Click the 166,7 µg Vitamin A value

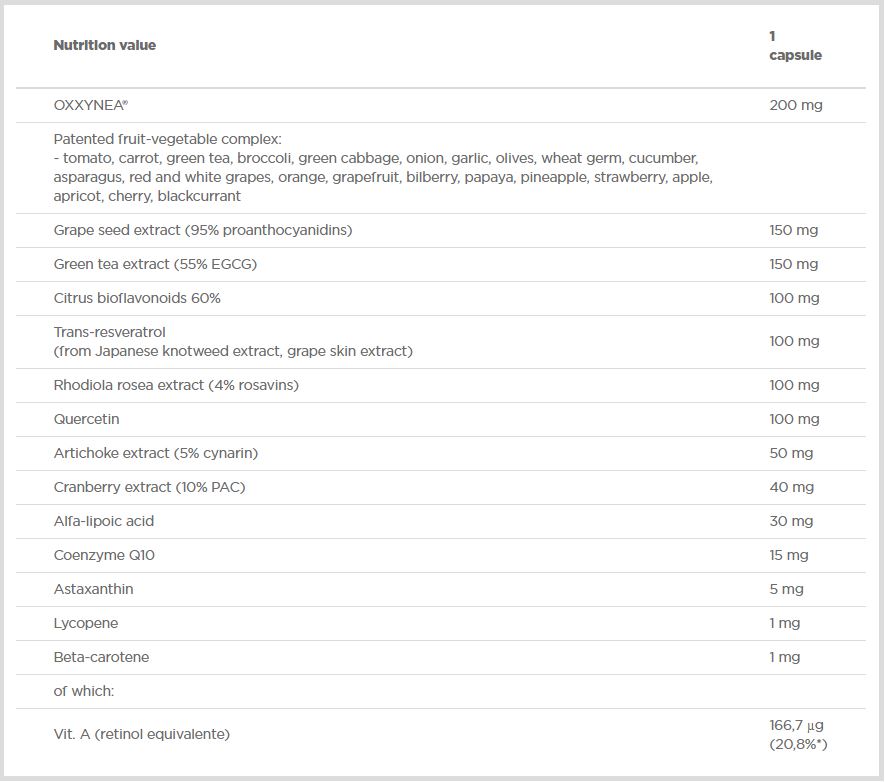click(796, 724)
